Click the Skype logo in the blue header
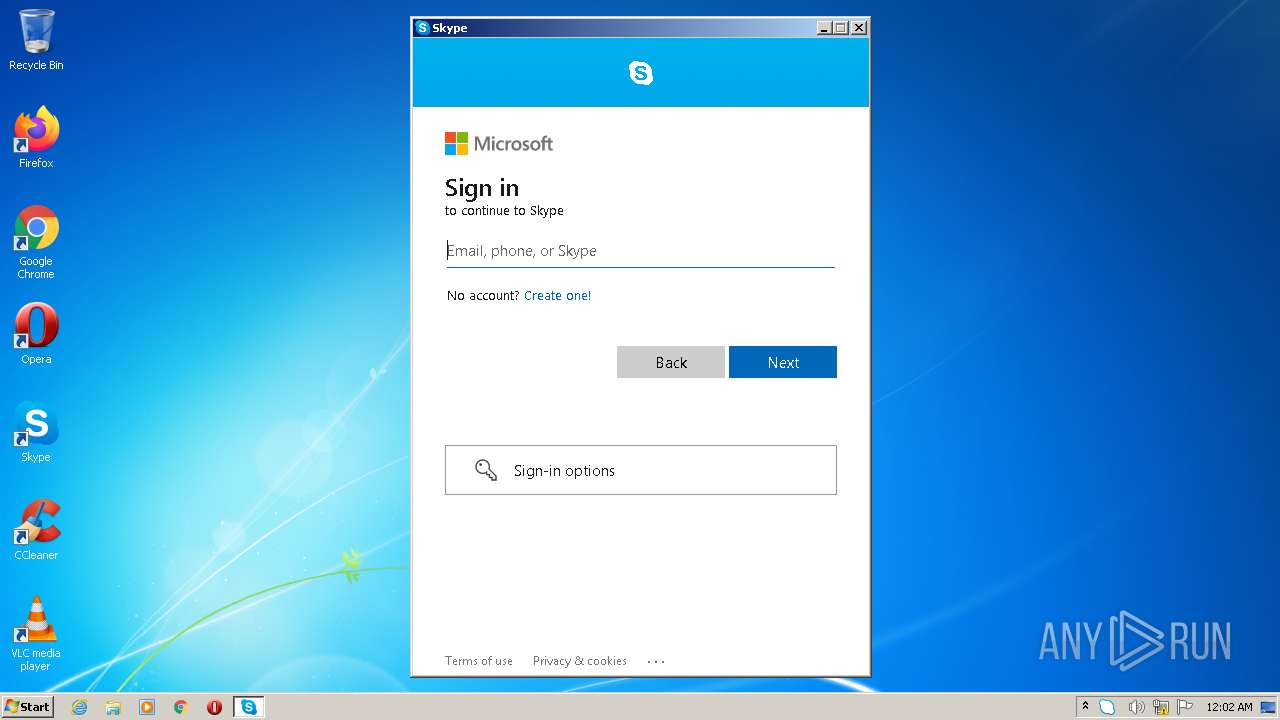 [641, 72]
